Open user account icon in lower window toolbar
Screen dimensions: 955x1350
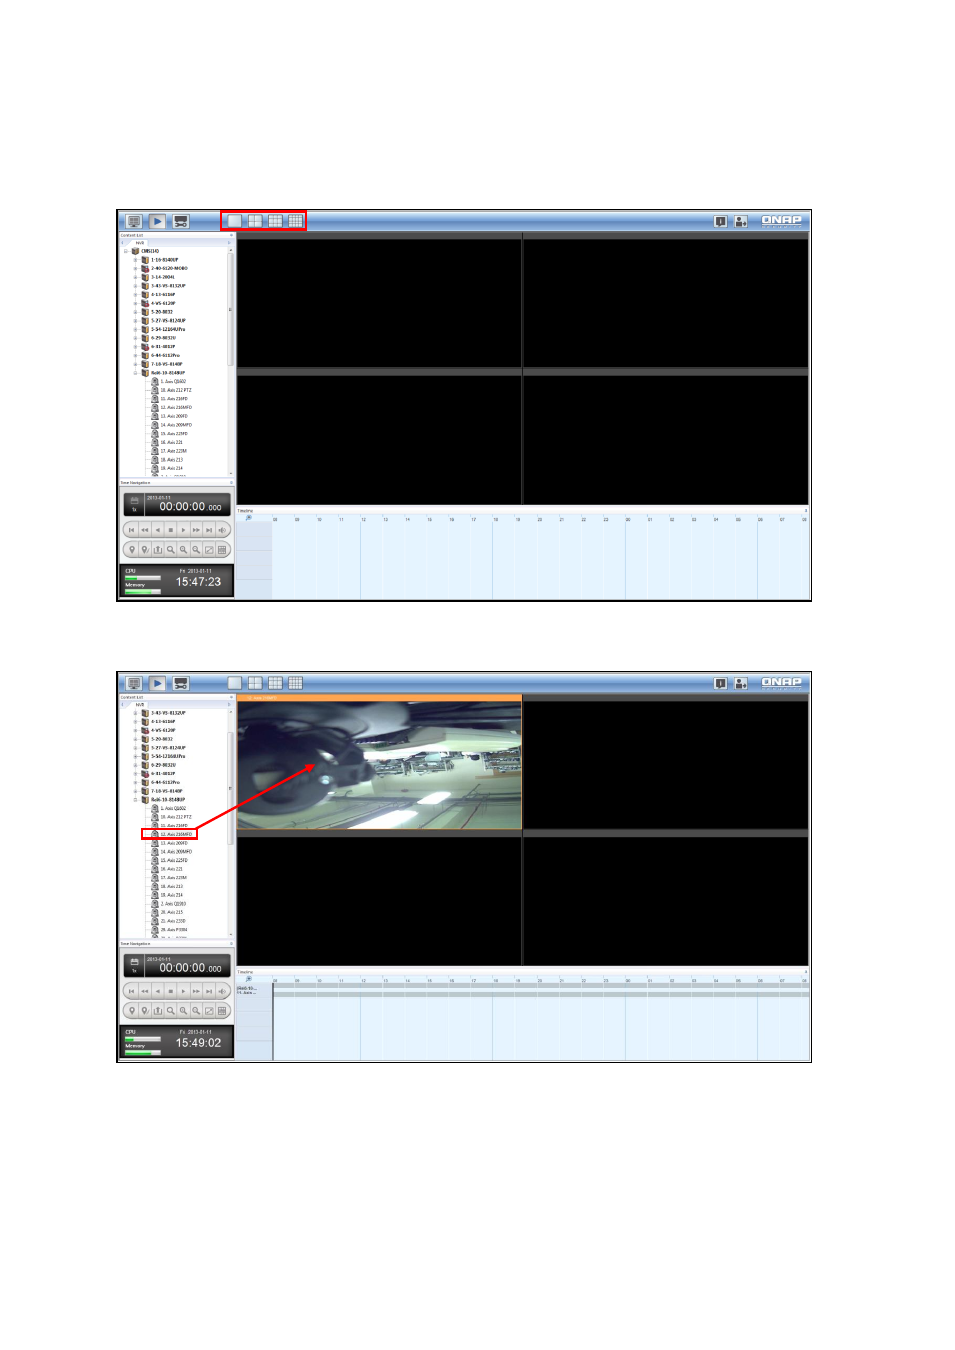coord(741,683)
